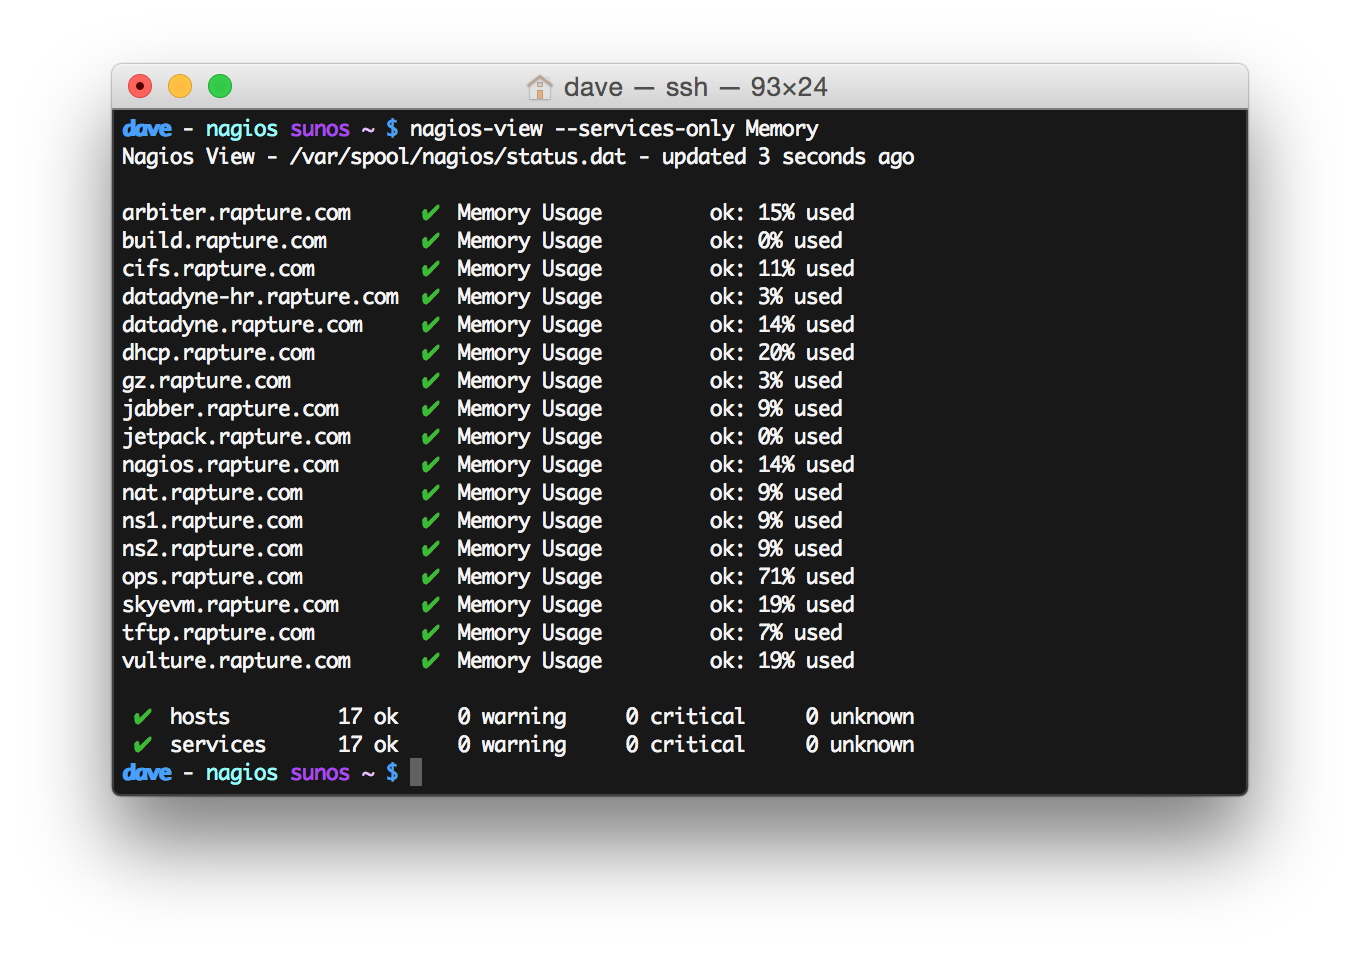Click the checkmark beside datadyne-hr.rapture.com
Viewport: 1360px width, 956px height.
pos(431,297)
